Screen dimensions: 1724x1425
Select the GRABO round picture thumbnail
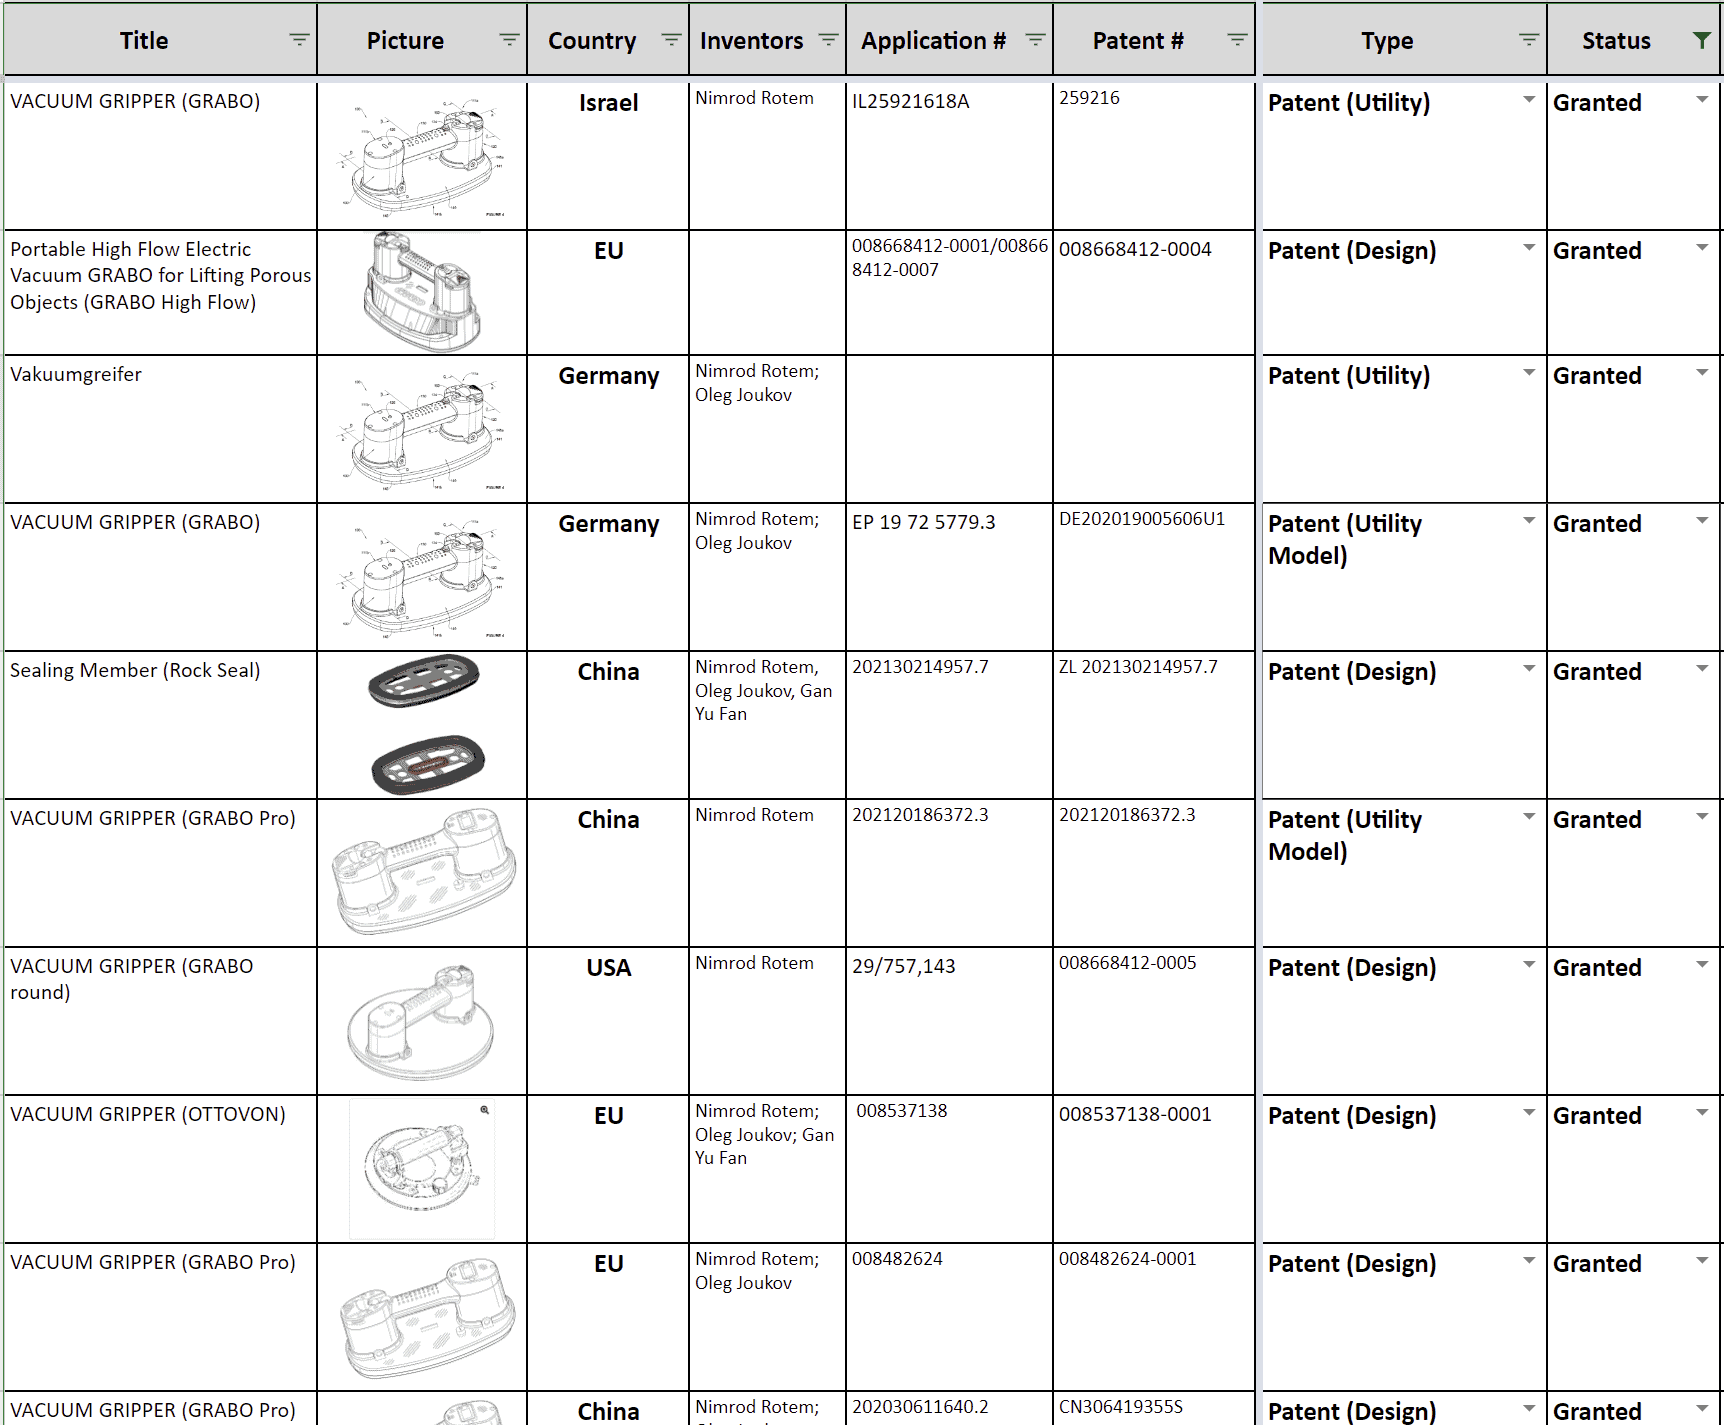tap(421, 1022)
